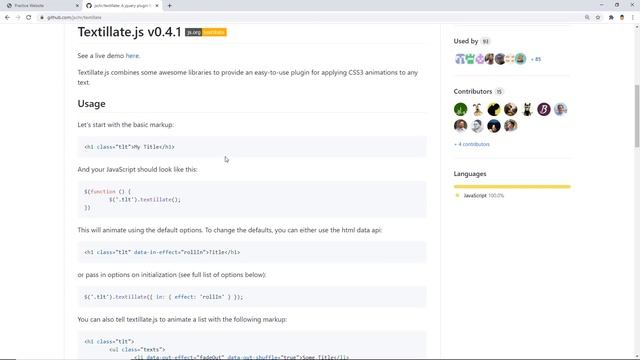Open the black cat contributor avatar

click(x=527, y=109)
